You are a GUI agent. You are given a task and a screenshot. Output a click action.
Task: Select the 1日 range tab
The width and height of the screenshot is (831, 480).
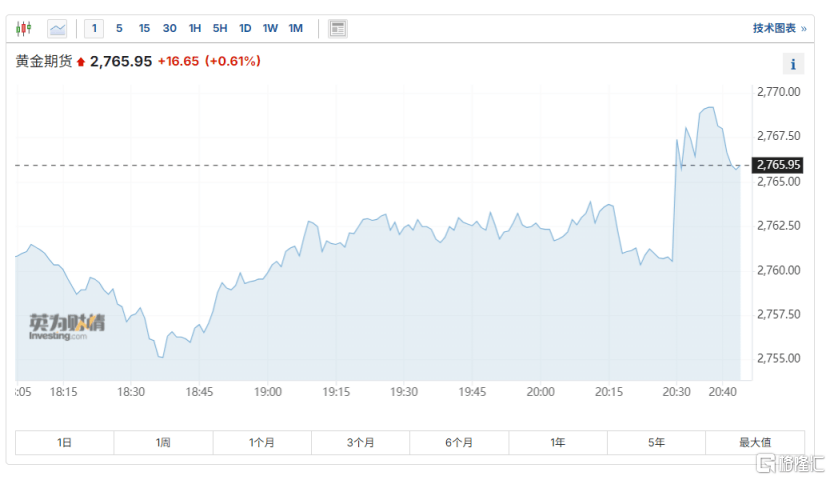(x=65, y=442)
